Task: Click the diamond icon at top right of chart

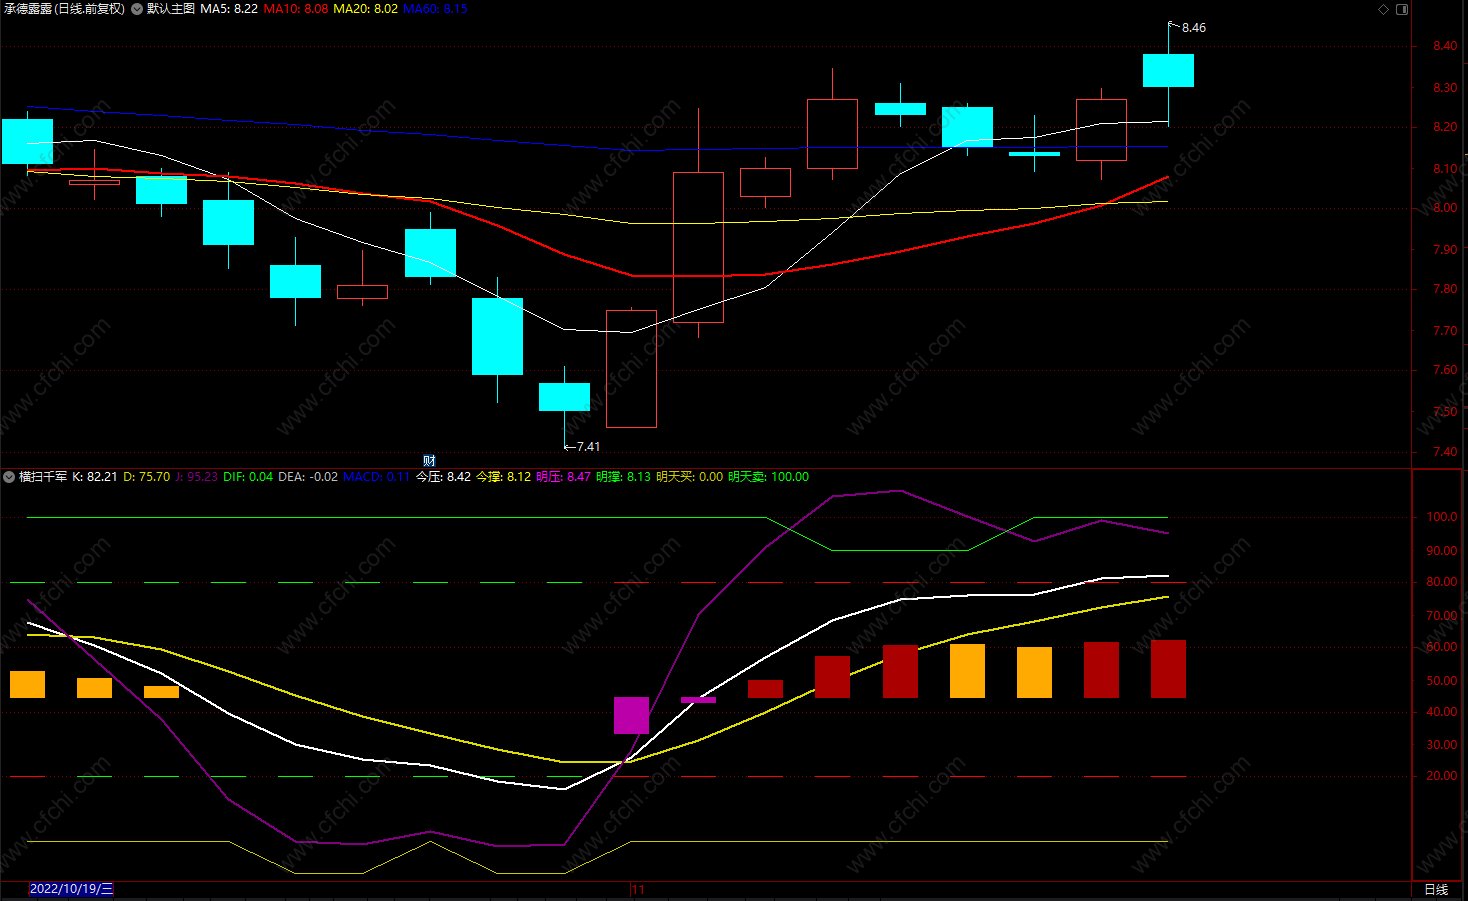Action: tap(1384, 9)
